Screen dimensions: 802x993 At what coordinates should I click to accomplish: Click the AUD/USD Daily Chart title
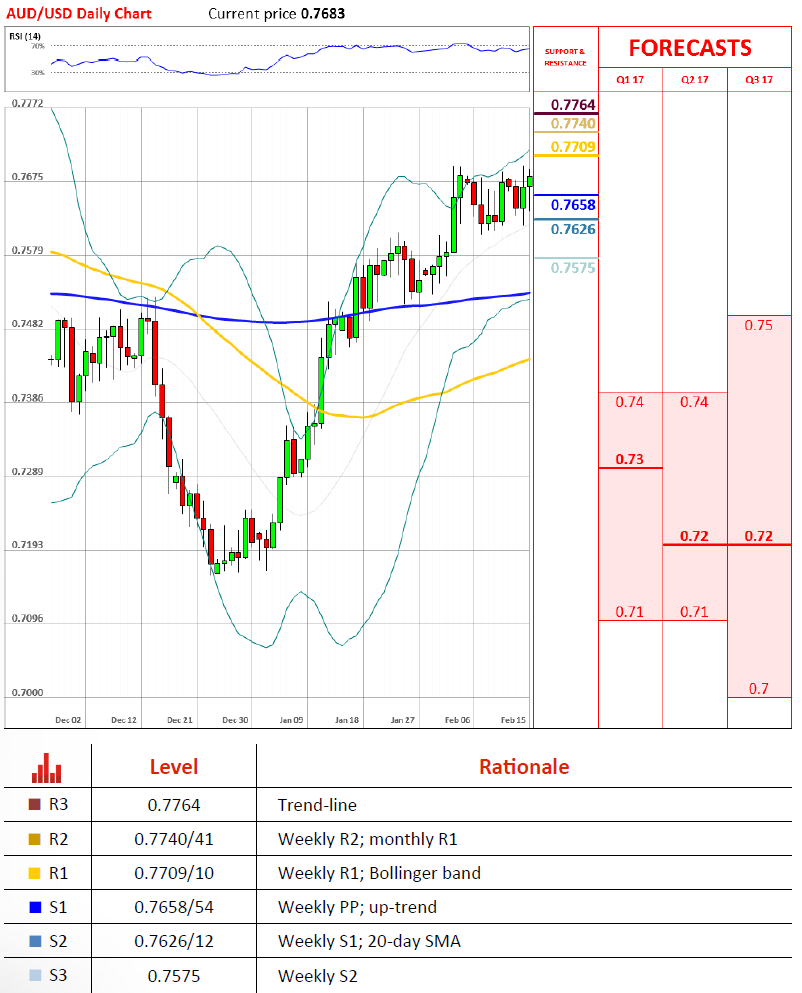click(79, 13)
